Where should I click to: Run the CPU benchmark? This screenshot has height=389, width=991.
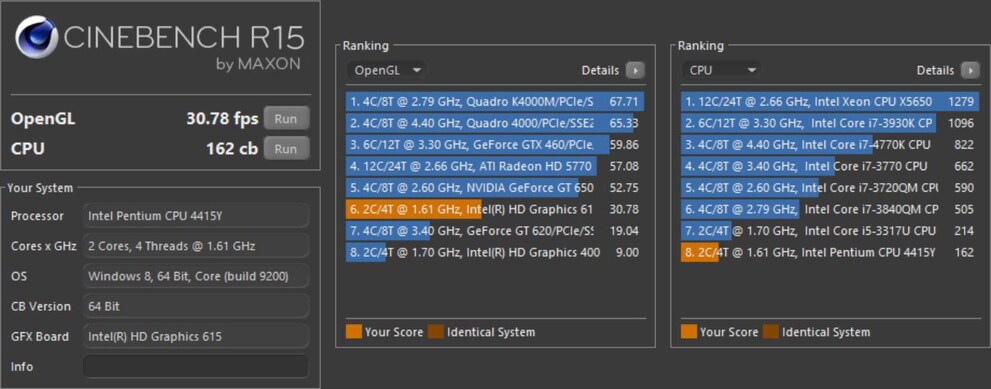[286, 149]
